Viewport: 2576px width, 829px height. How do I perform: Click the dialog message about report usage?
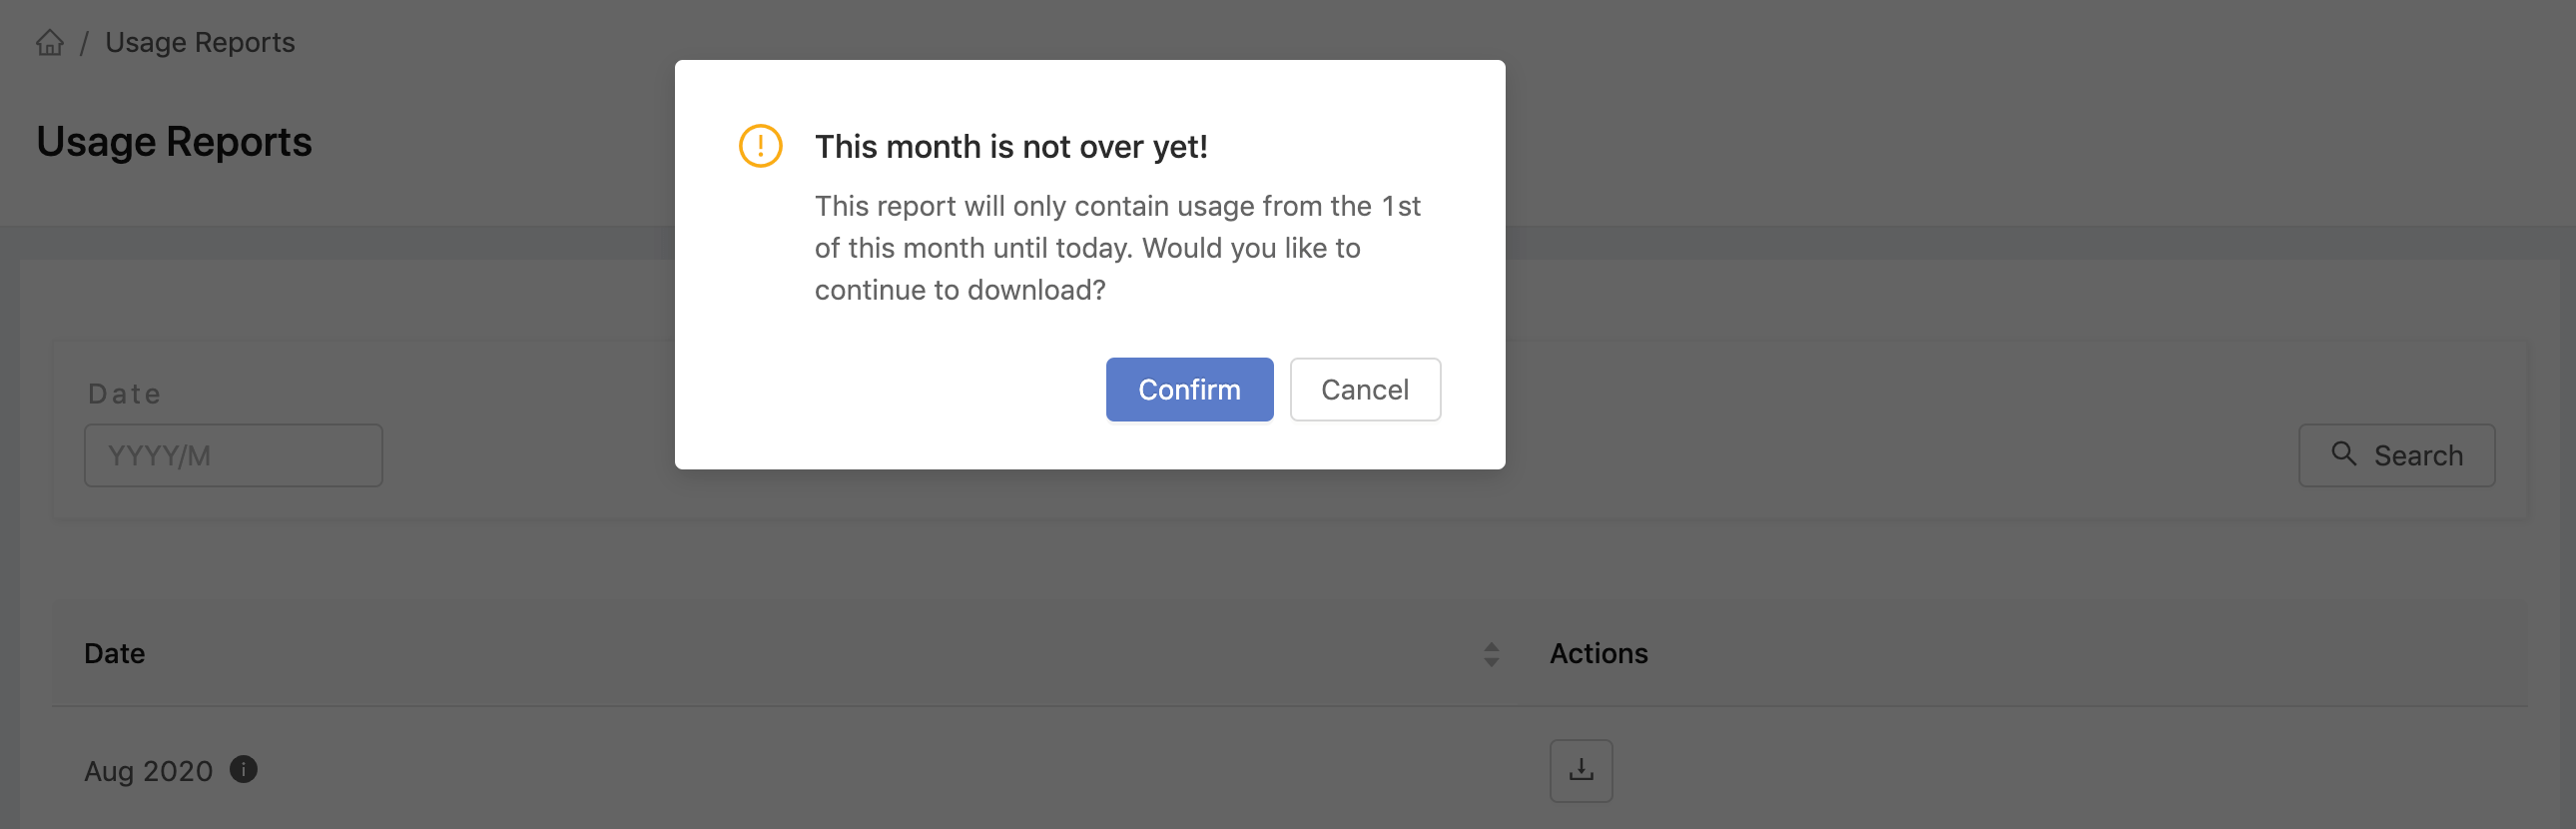pyautogui.click(x=1117, y=247)
